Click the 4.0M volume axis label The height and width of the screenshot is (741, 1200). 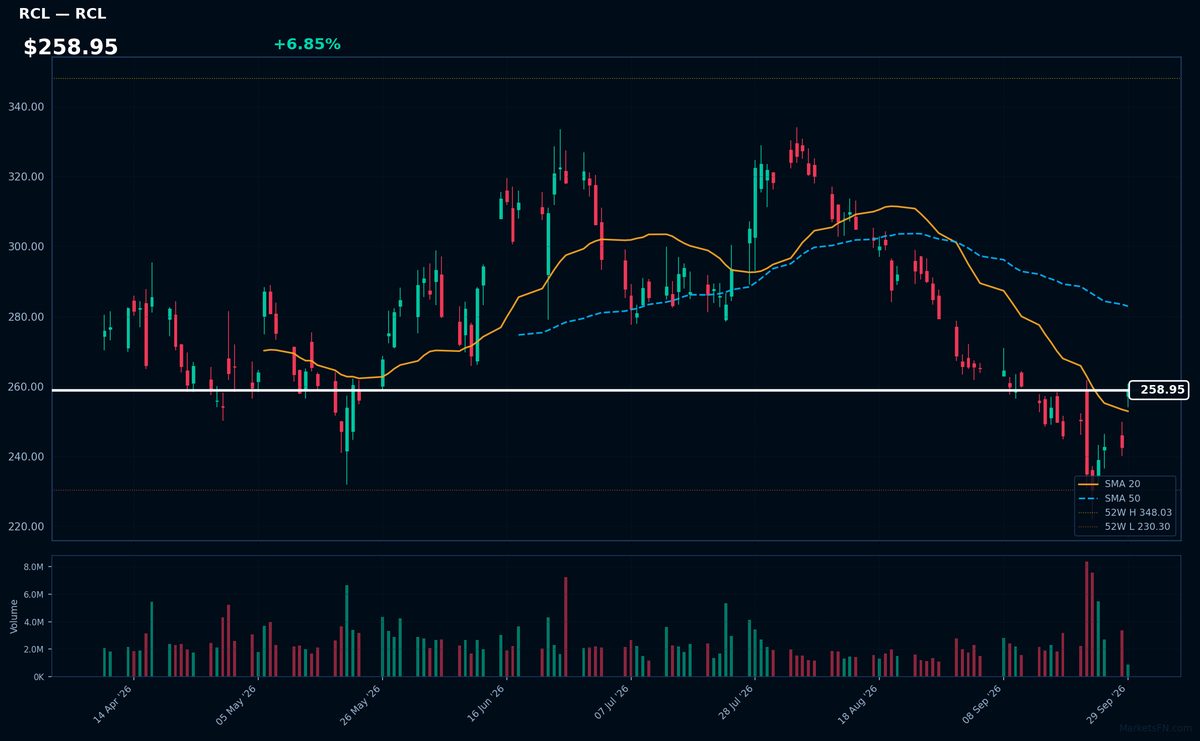point(33,622)
